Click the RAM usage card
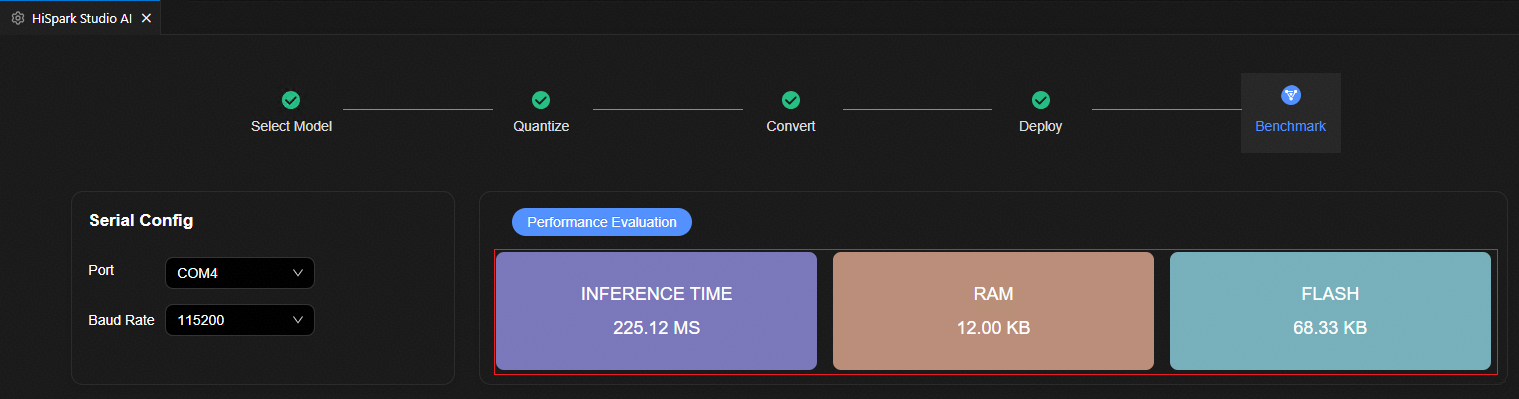Image resolution: width=1519 pixels, height=399 pixels. 993,311
